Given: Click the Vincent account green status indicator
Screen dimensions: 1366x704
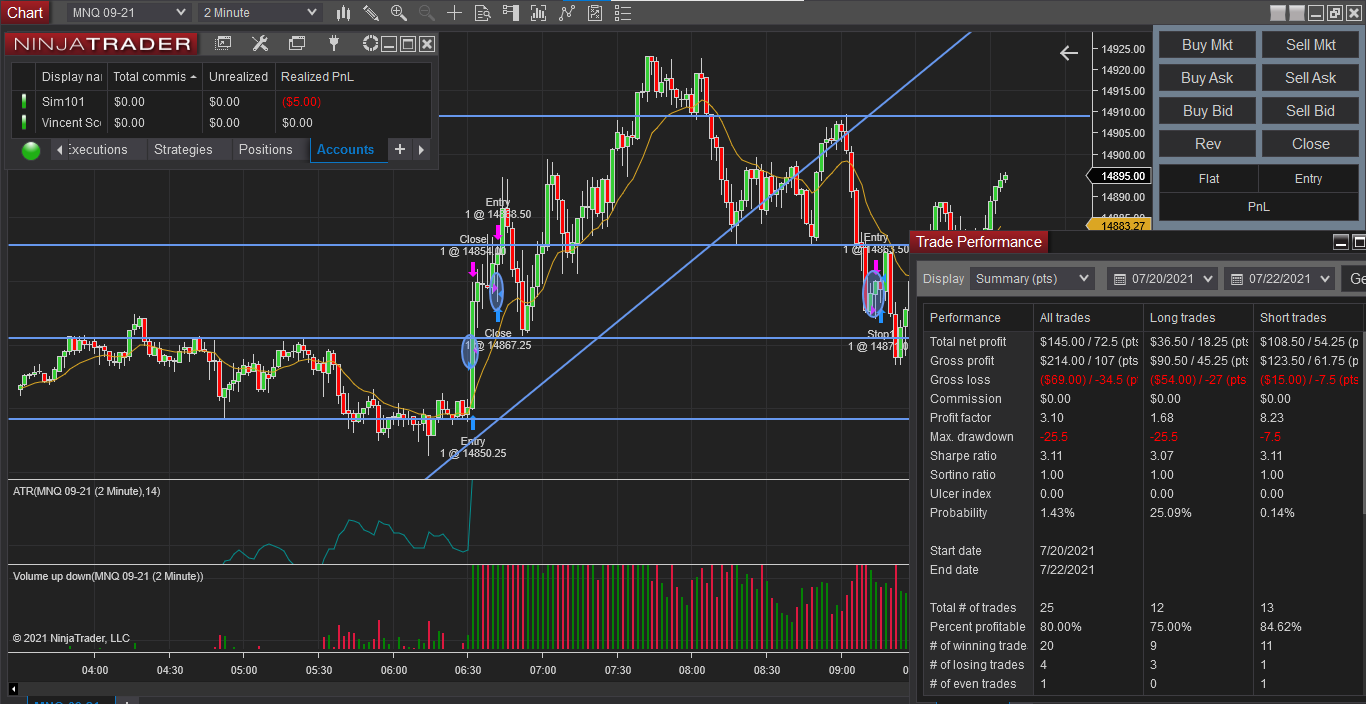Looking at the screenshot, I should 23,123.
